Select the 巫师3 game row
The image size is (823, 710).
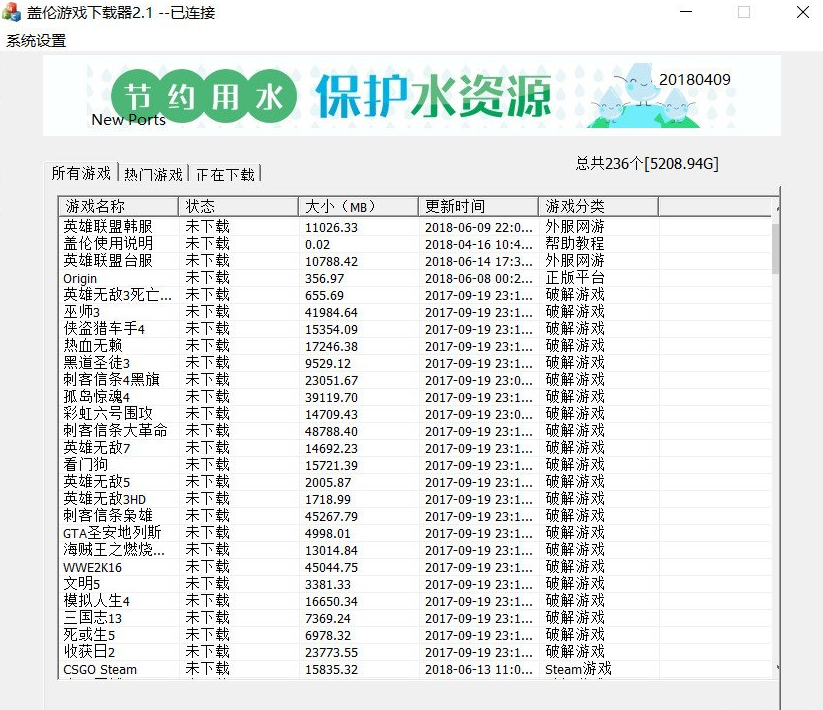(415, 312)
